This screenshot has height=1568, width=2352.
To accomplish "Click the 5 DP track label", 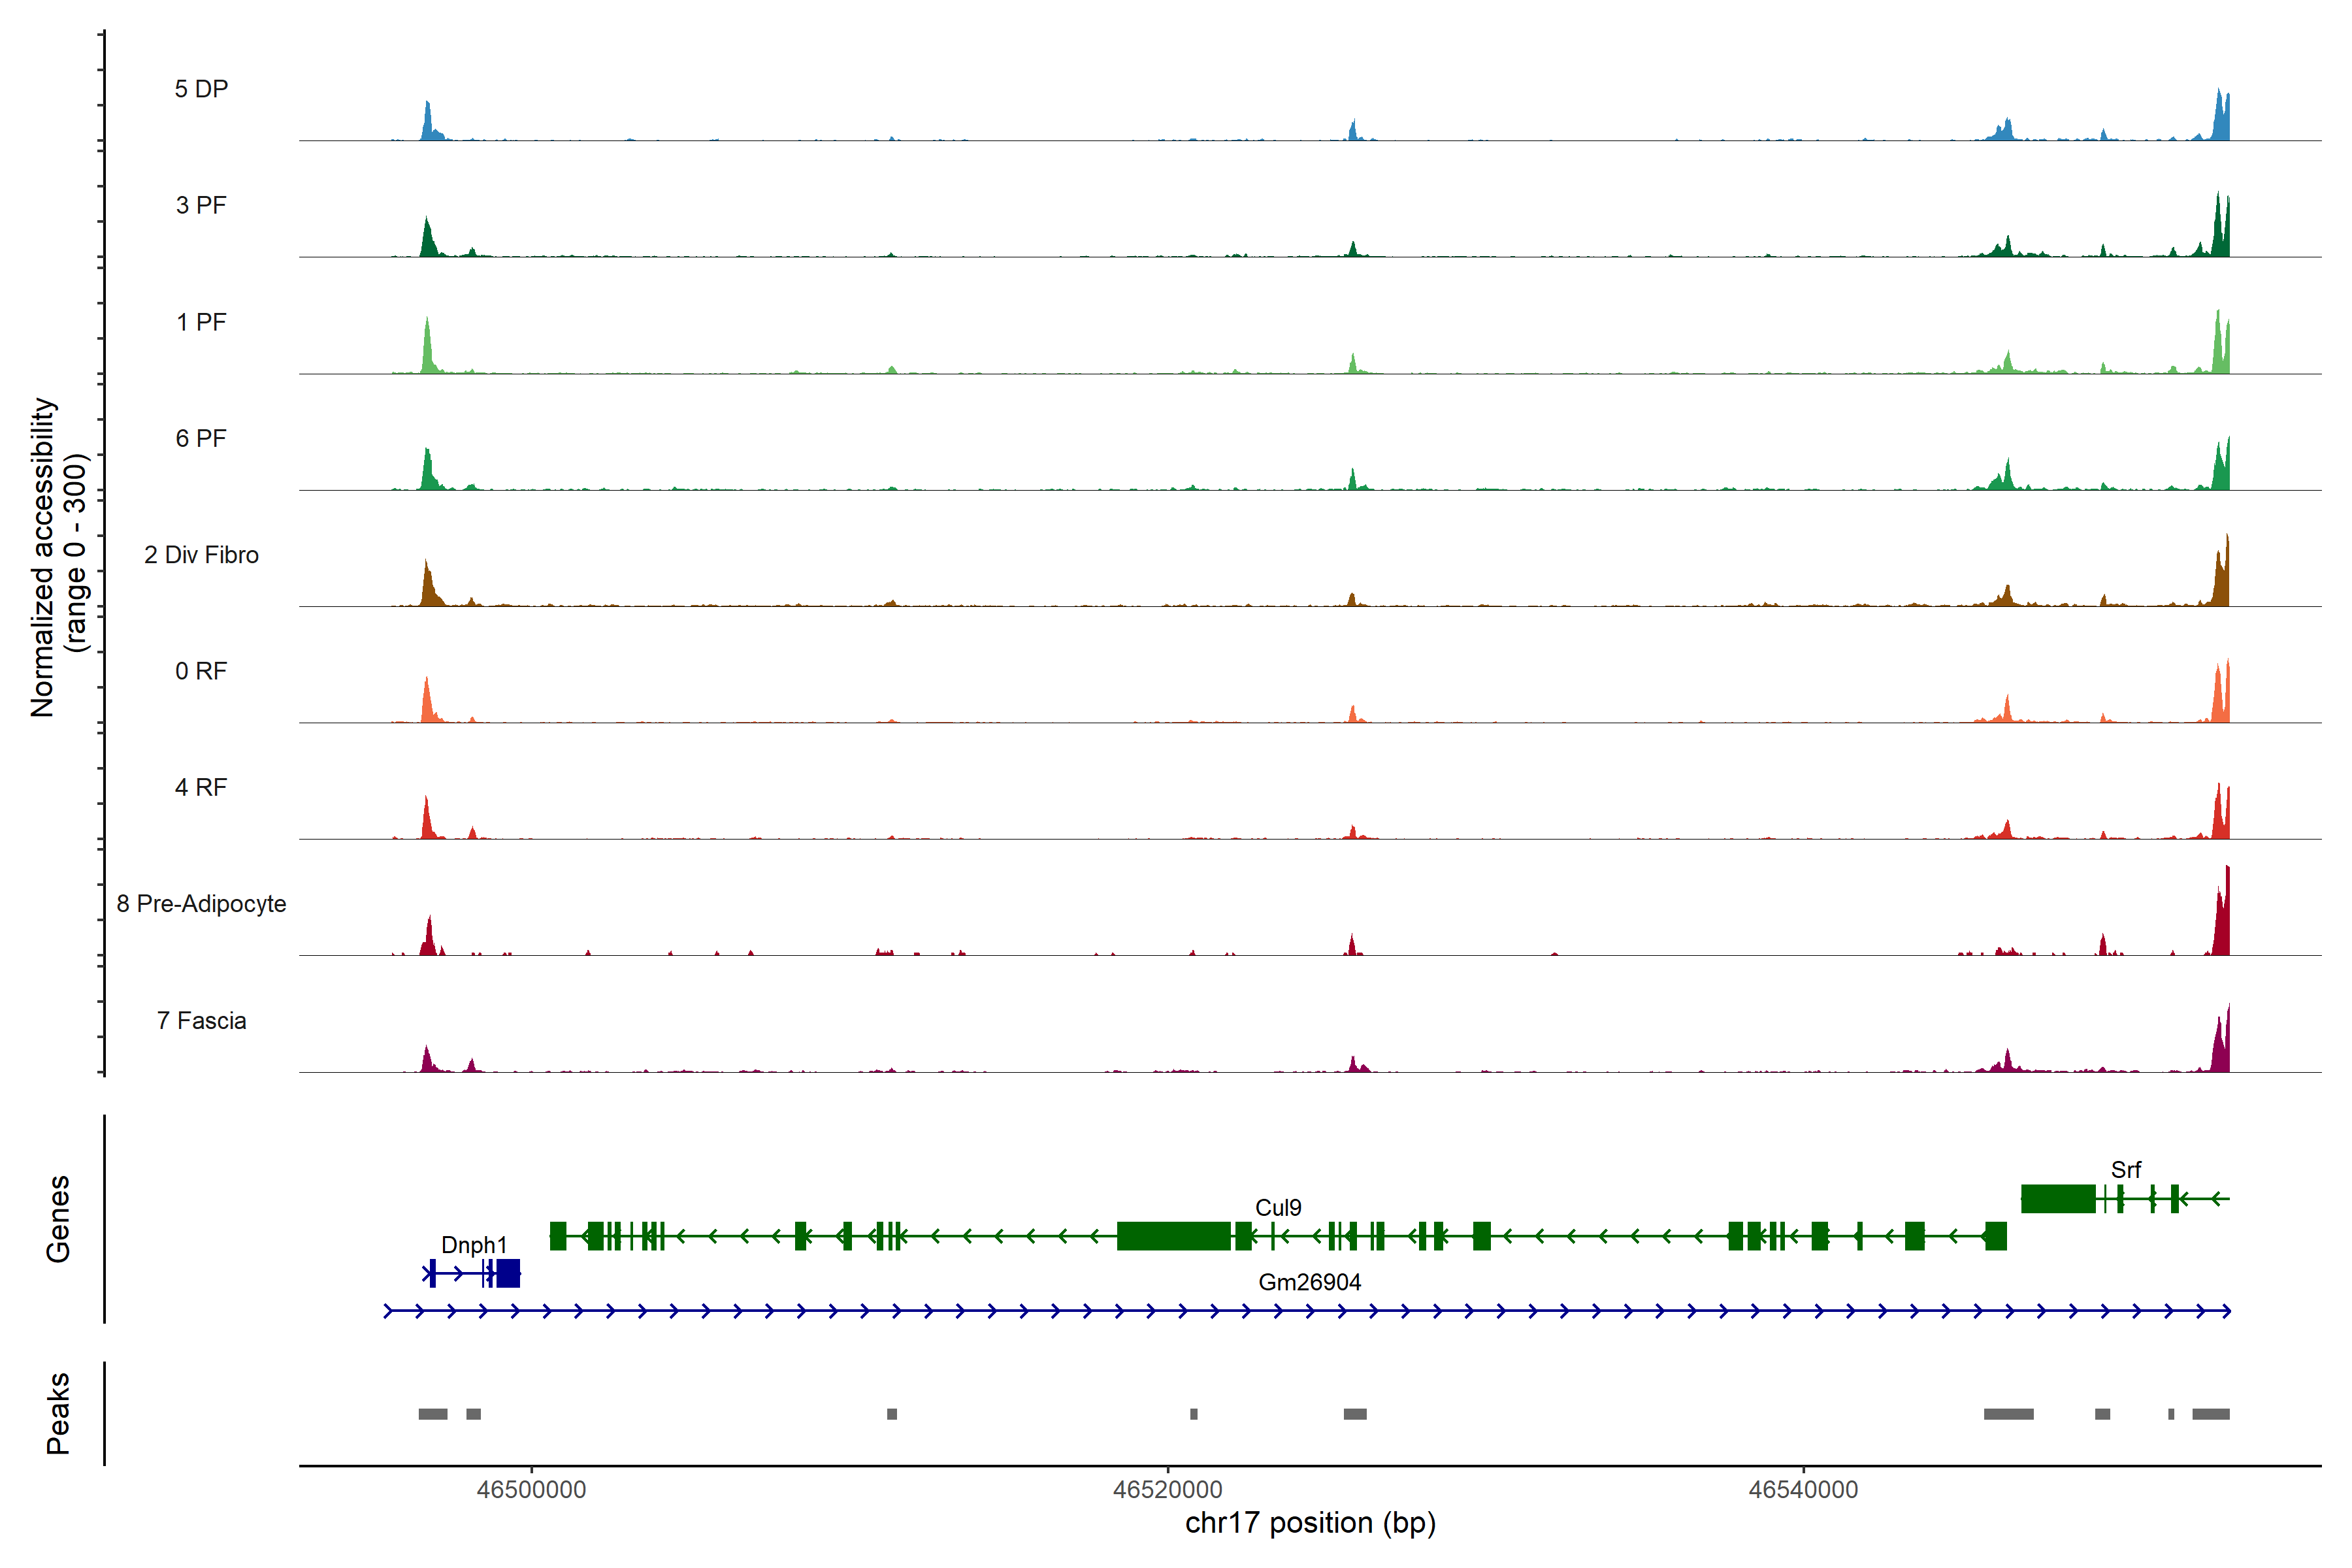I will click(201, 89).
